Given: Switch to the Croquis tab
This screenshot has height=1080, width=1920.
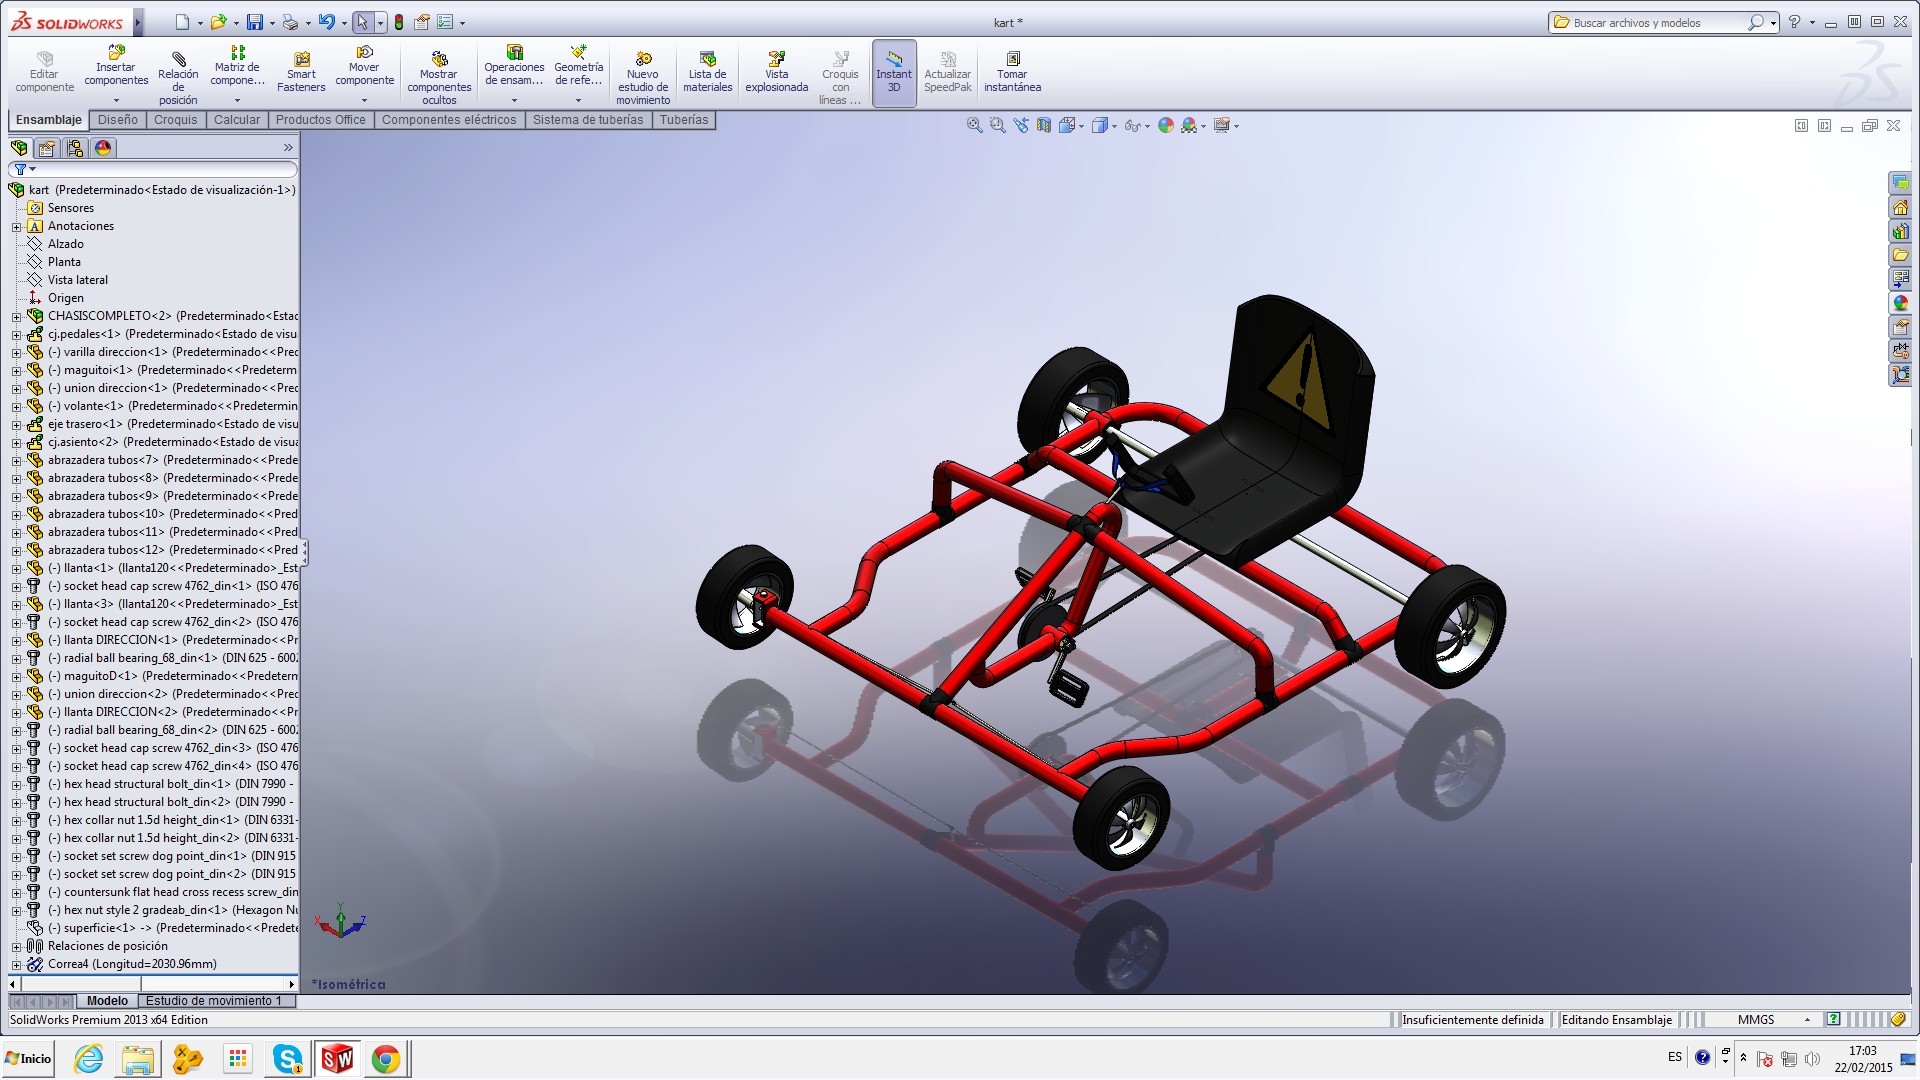Looking at the screenshot, I should coord(175,120).
